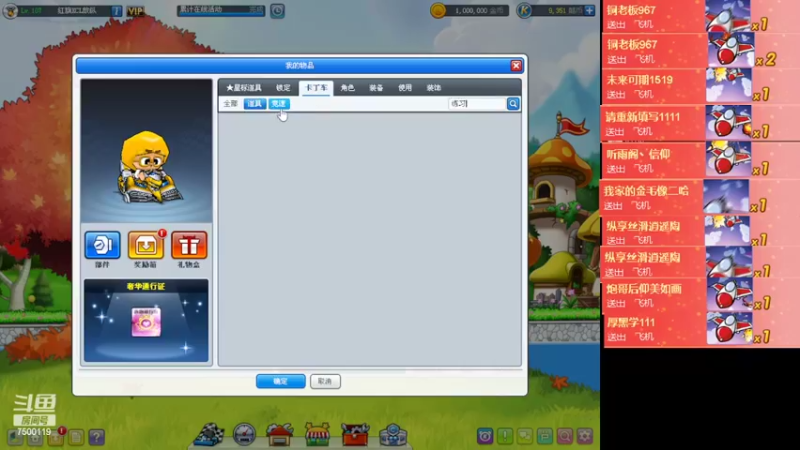800x450 pixels.
Task: Open the 装饰 tab
Action: tap(434, 88)
